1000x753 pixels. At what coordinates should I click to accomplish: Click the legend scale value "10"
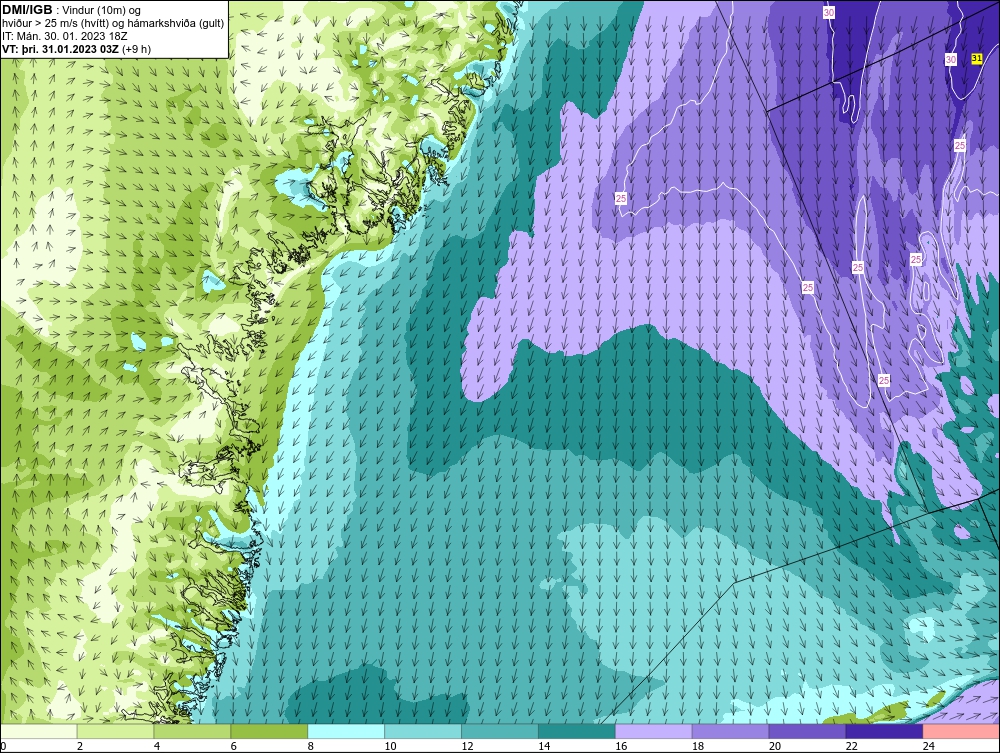point(390,746)
